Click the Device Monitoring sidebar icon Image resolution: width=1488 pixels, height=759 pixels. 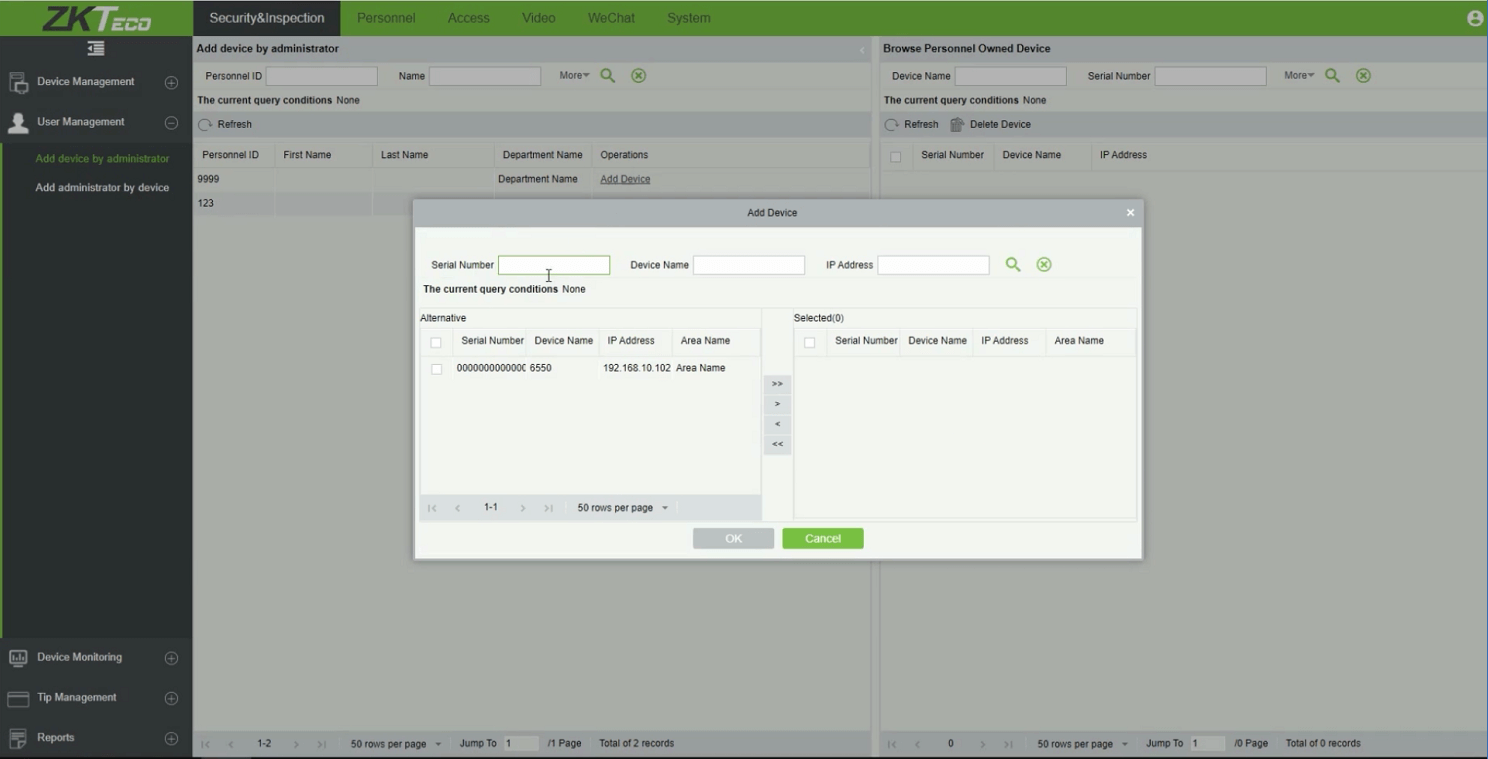point(18,658)
